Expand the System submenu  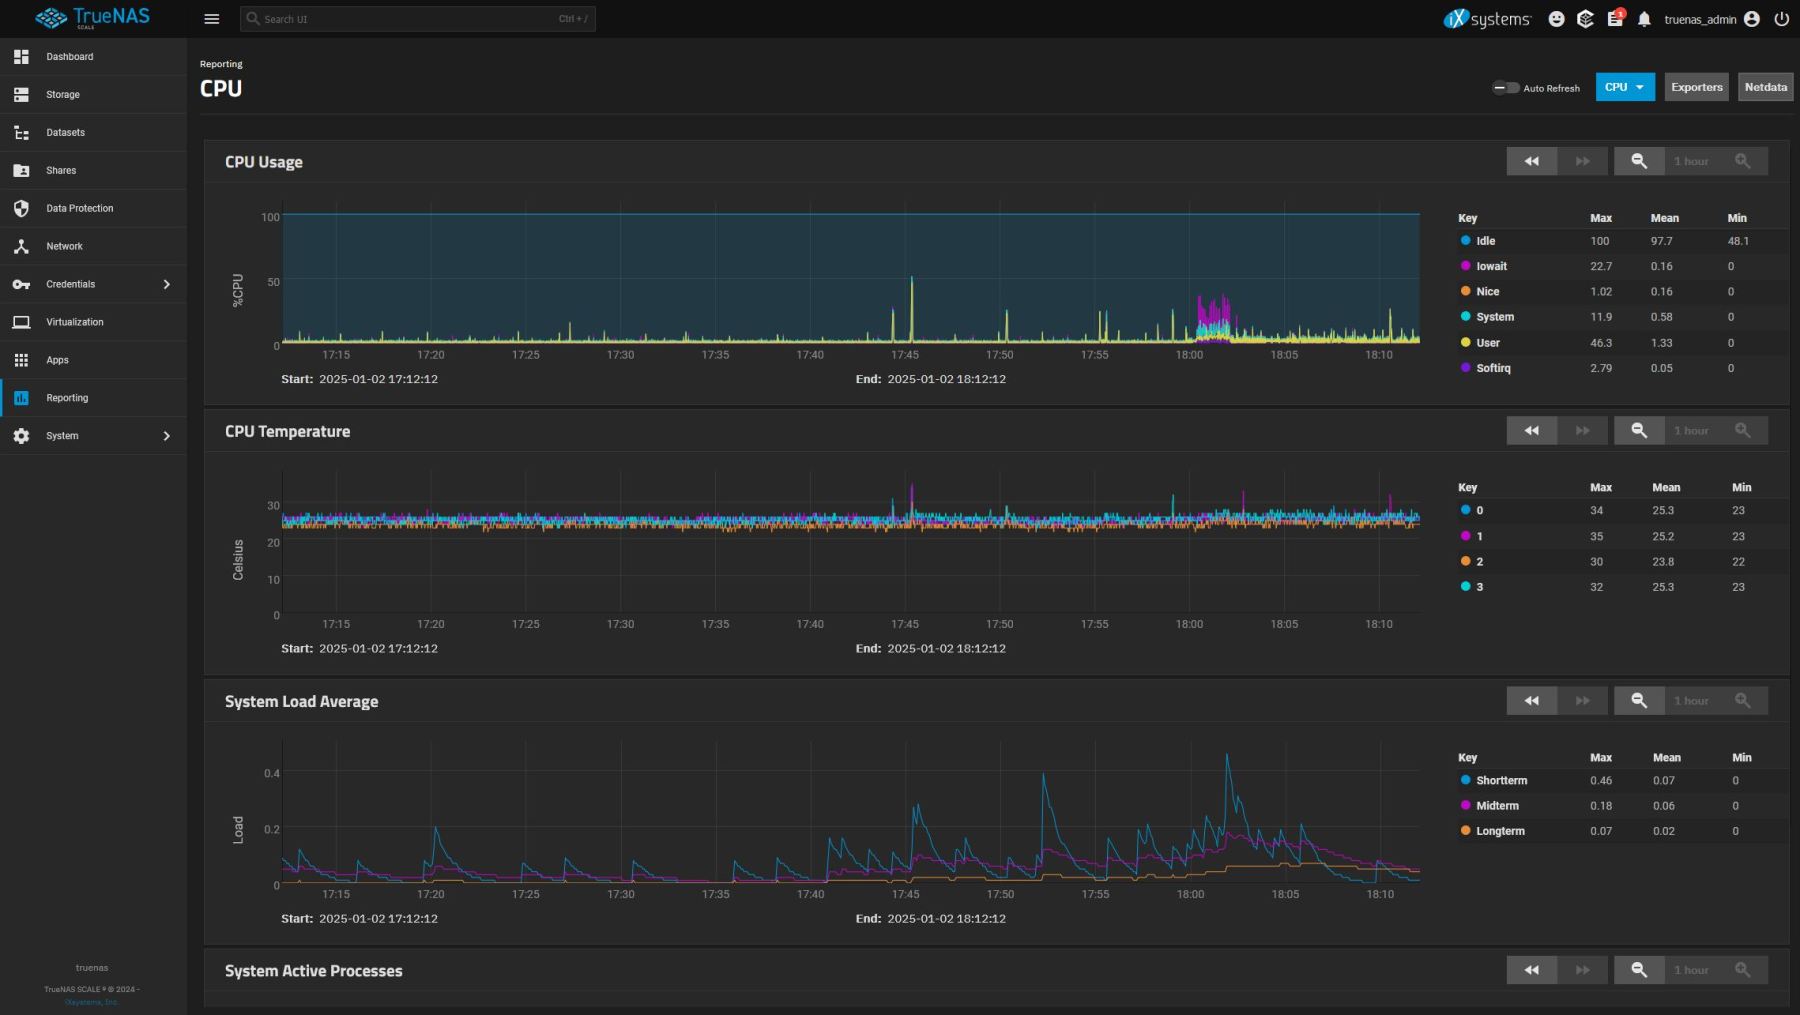click(166, 436)
